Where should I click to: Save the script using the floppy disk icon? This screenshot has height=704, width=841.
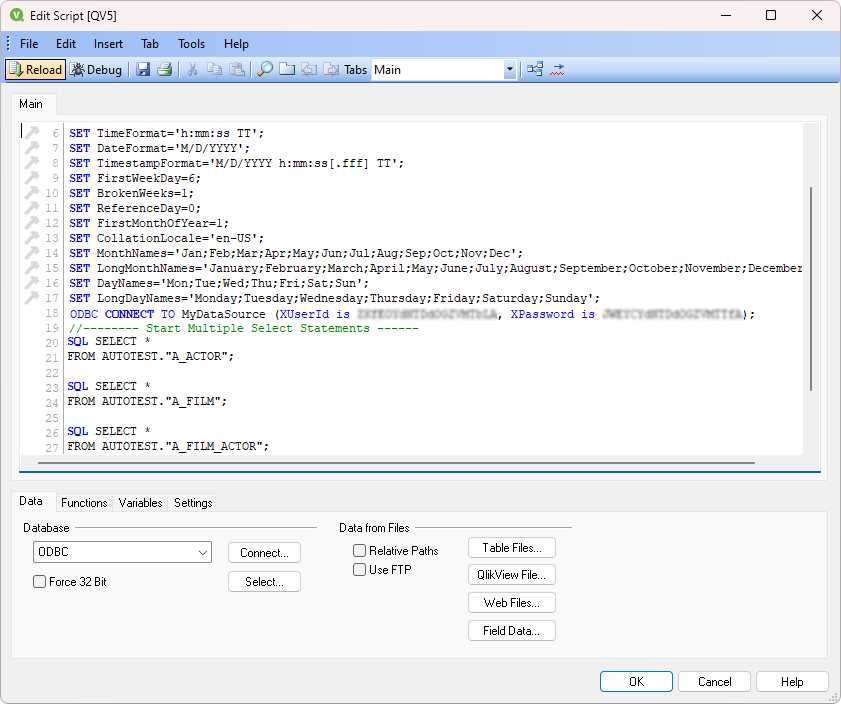[x=143, y=69]
